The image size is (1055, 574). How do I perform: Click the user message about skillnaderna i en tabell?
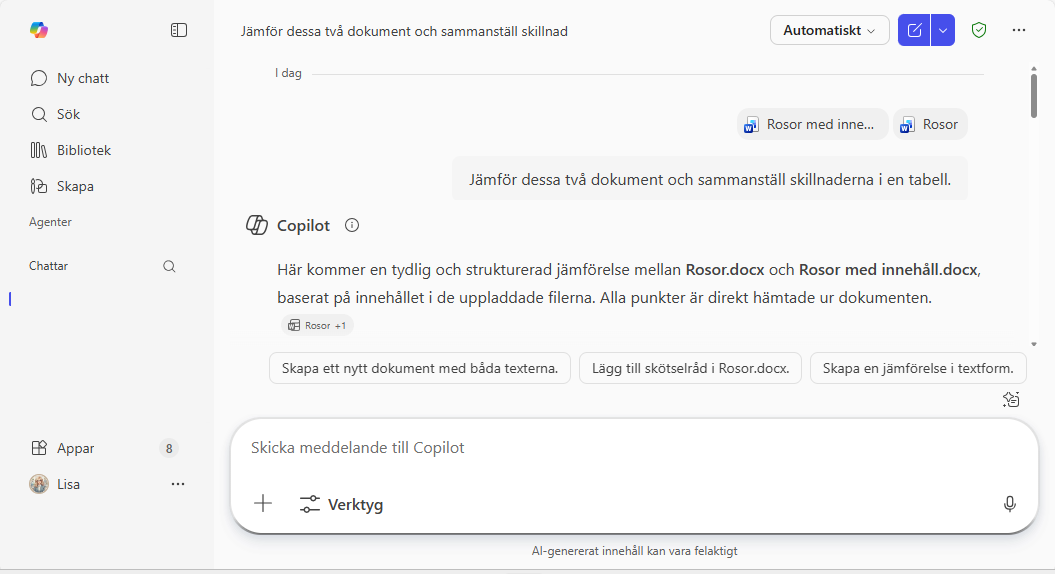(x=710, y=180)
